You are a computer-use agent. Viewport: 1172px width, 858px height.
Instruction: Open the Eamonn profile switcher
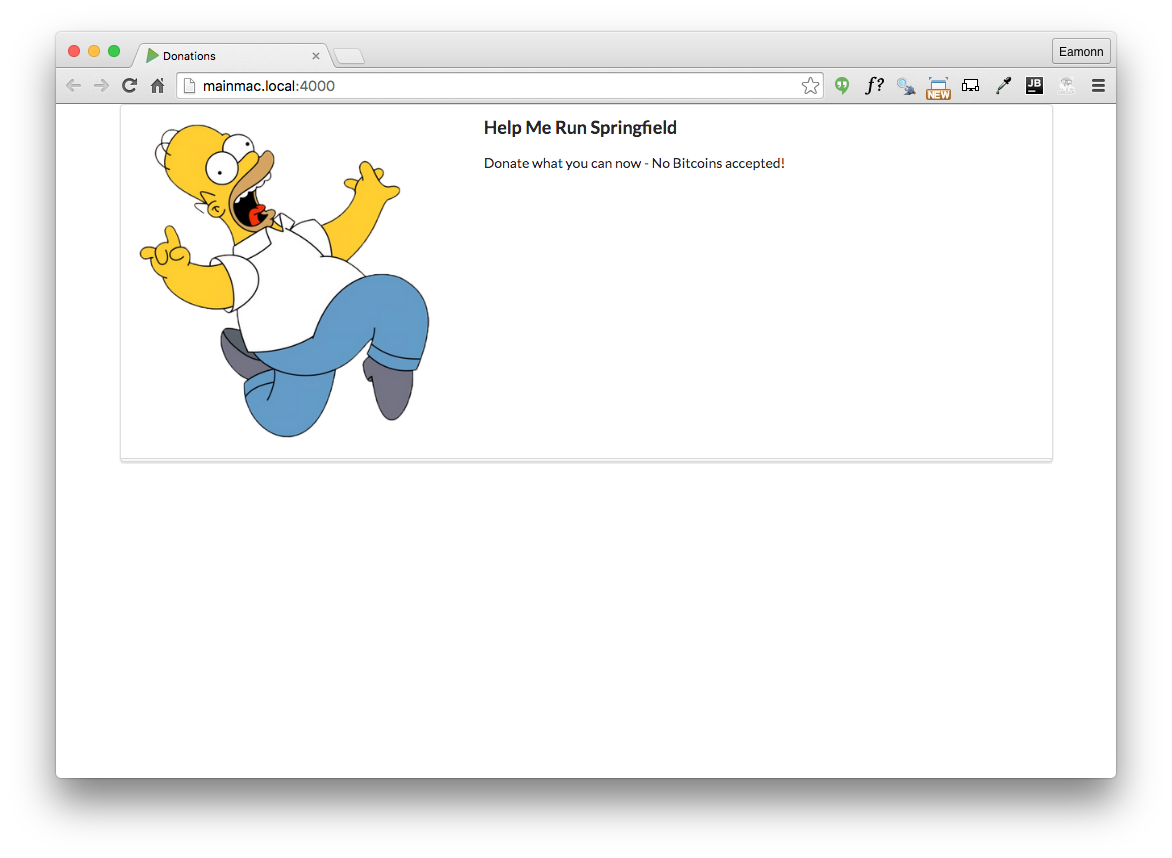[x=1081, y=52]
